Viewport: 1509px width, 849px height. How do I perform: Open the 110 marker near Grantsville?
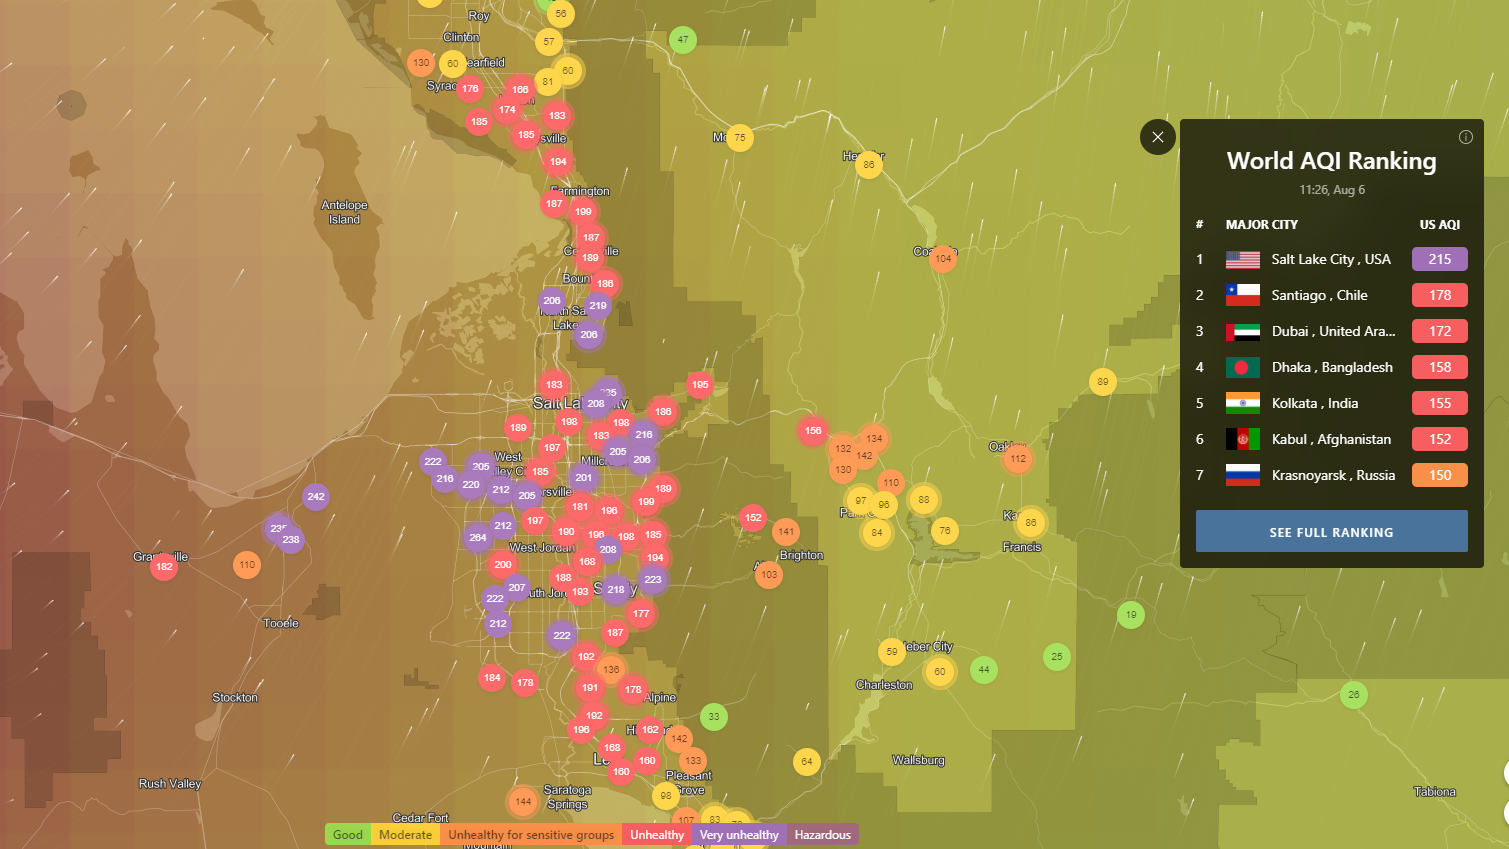[x=247, y=565]
